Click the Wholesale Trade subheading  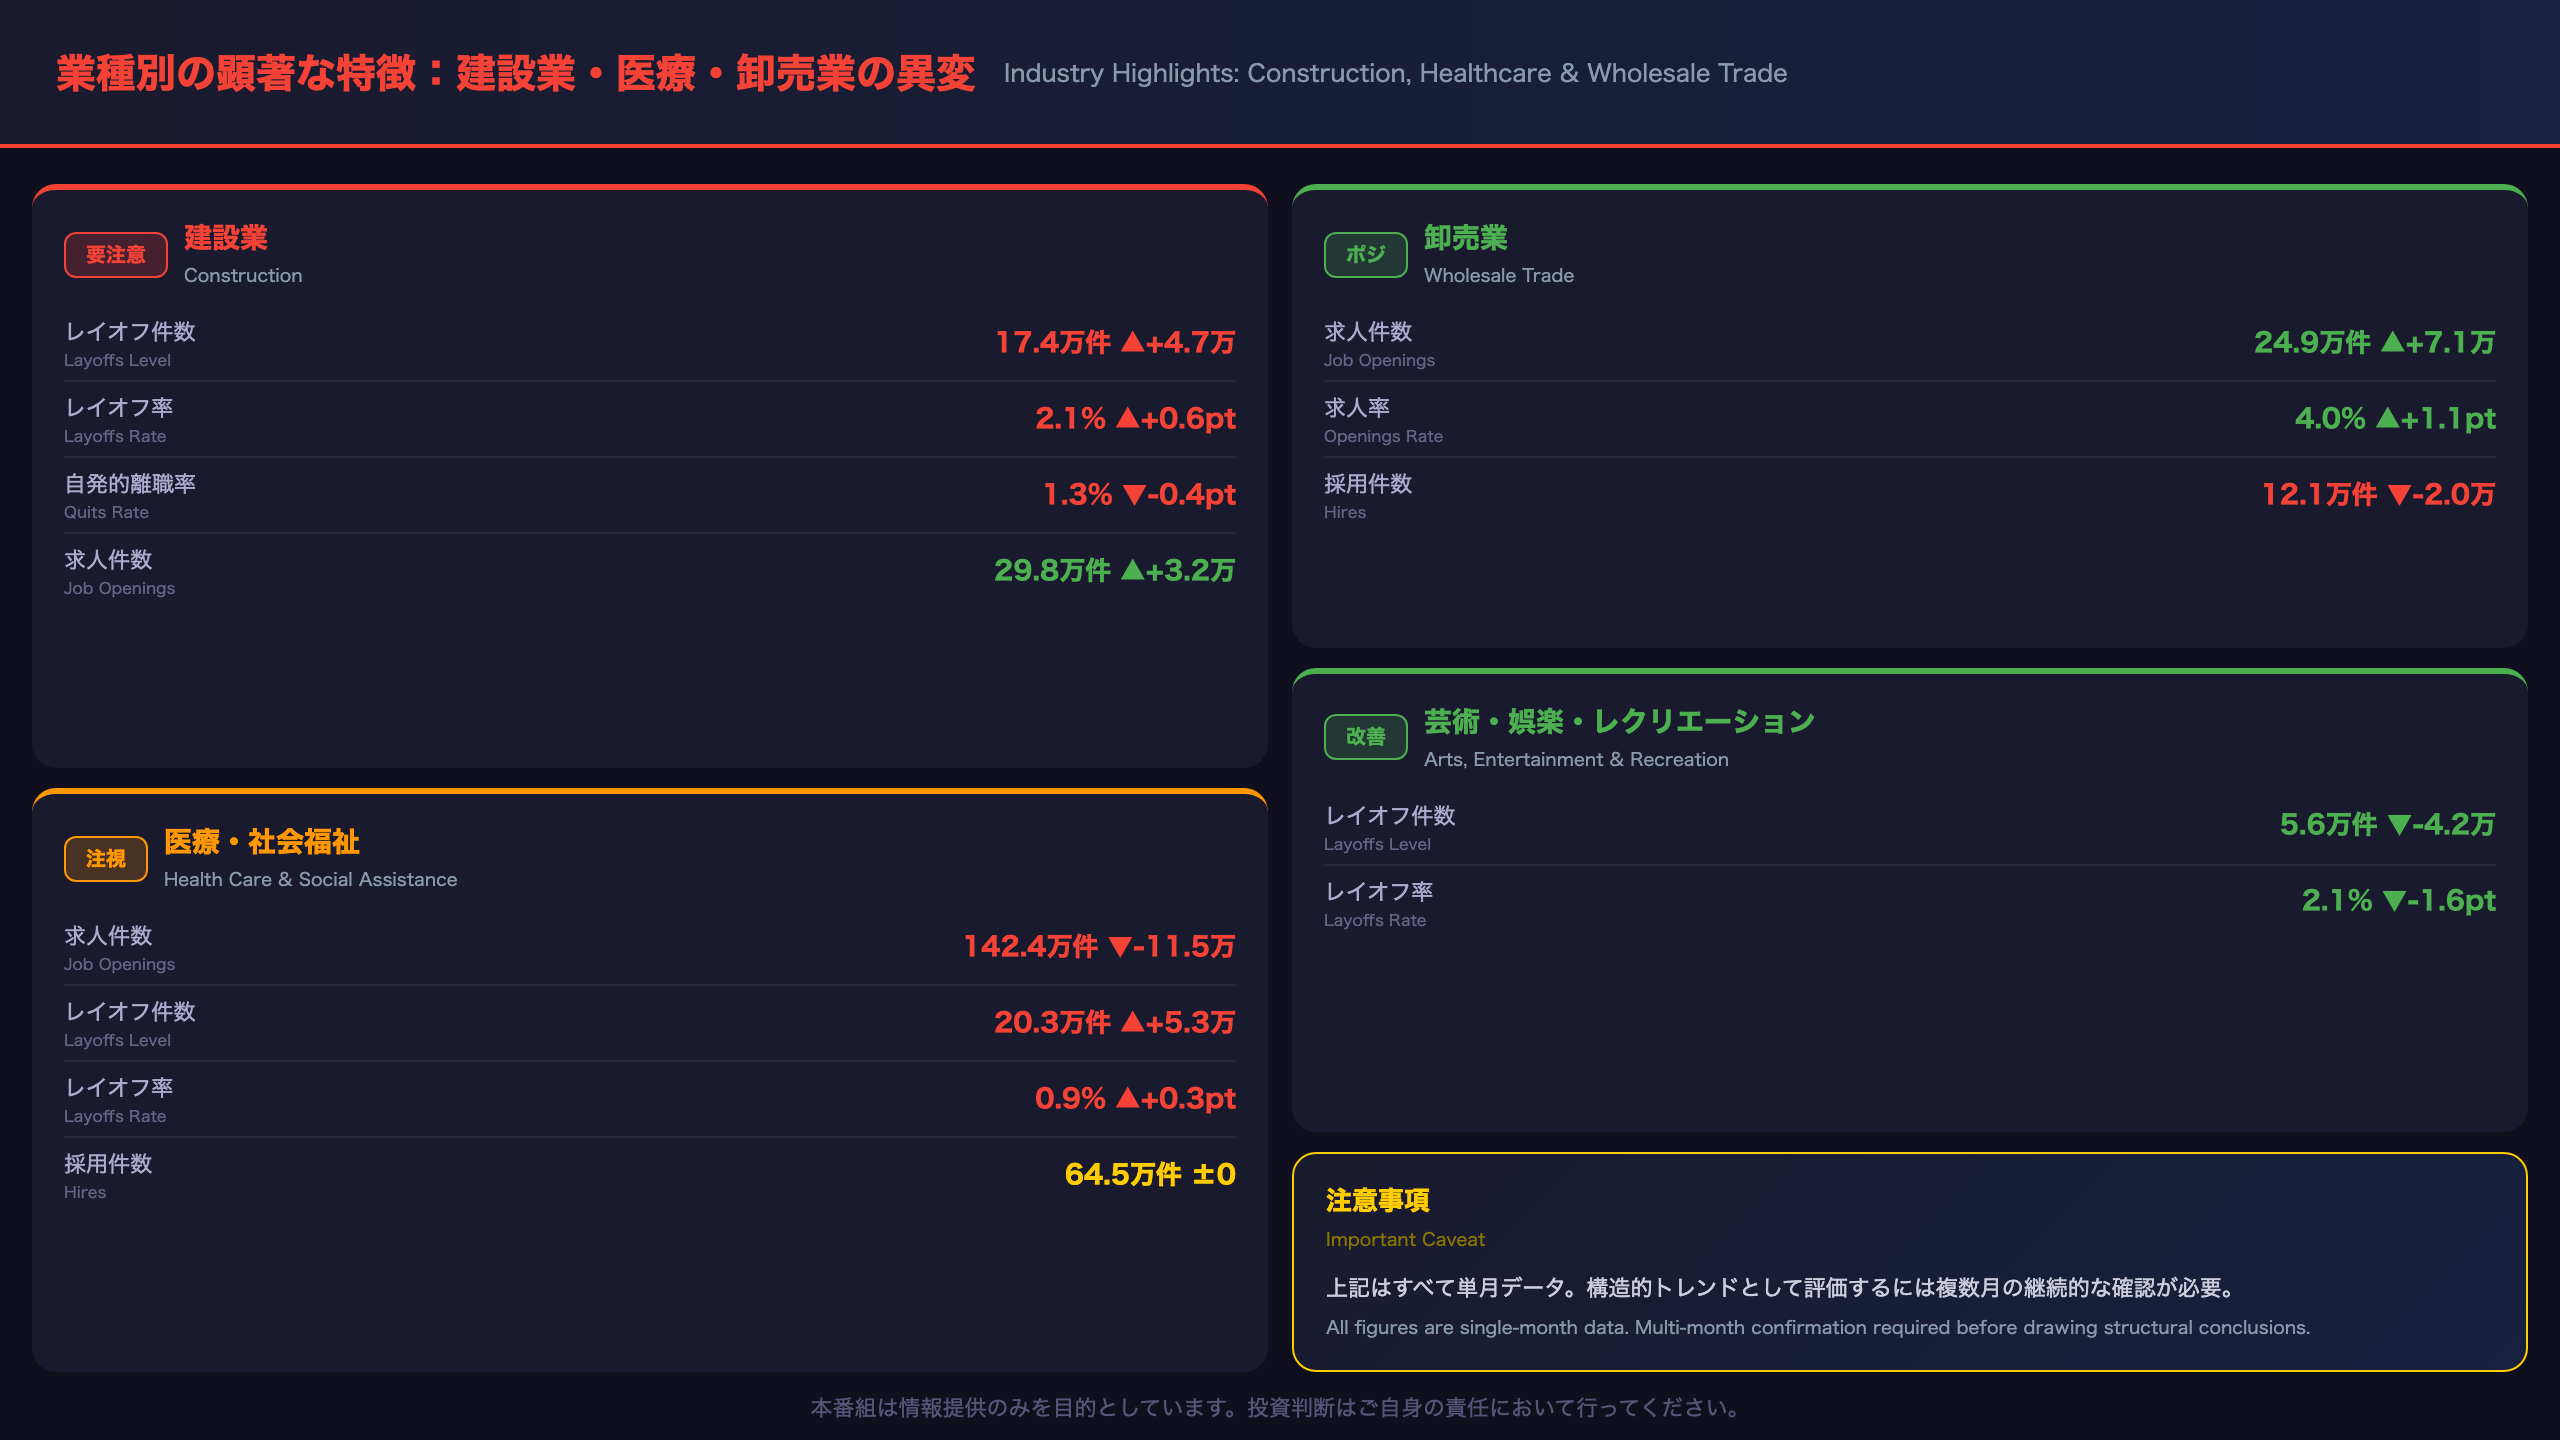coord(1499,275)
